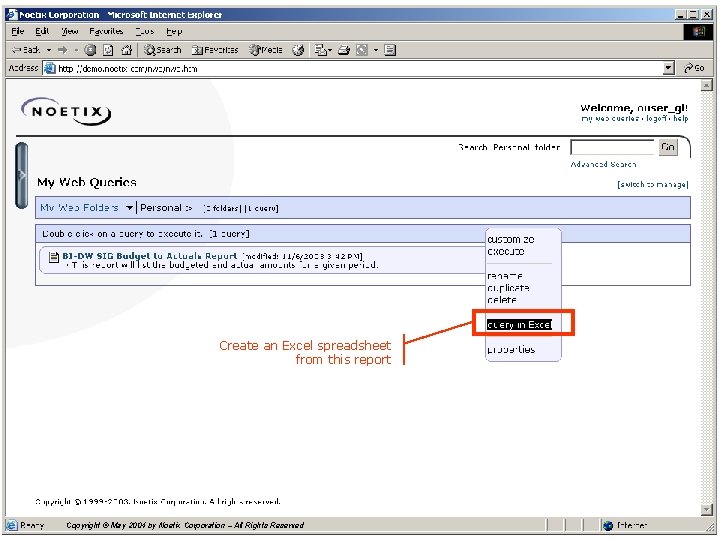Stop page loading with the Stop icon
Viewport: 720px width, 540px height.
90,50
